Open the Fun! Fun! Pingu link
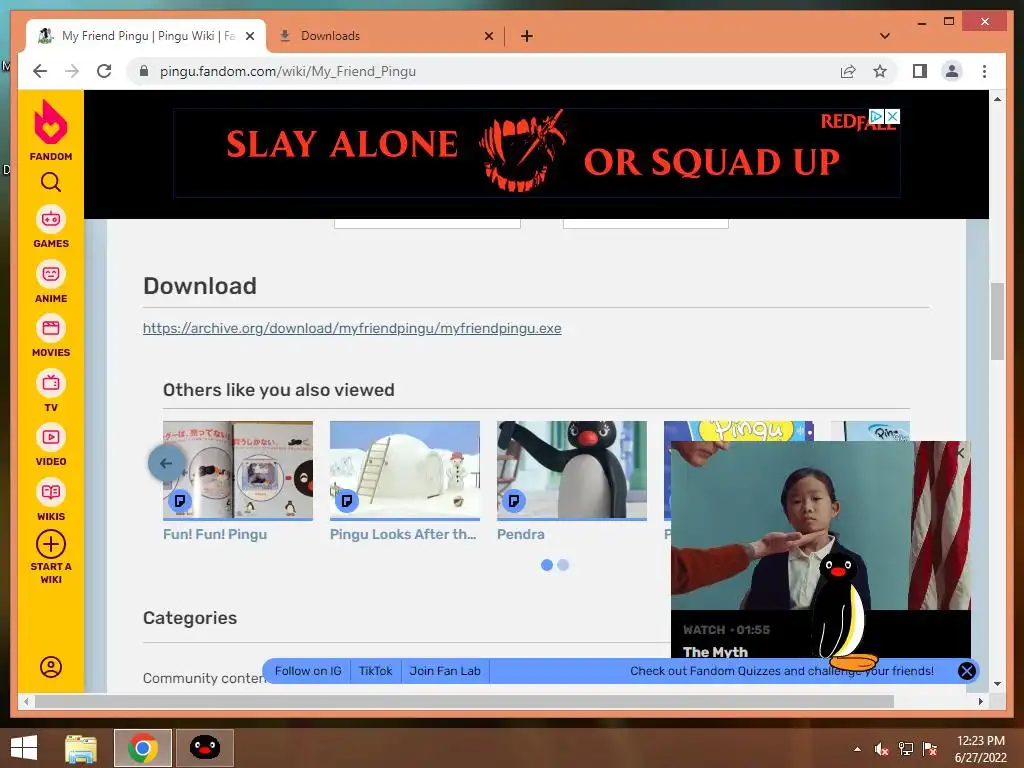Viewport: 1024px width, 768px height. click(x=215, y=534)
